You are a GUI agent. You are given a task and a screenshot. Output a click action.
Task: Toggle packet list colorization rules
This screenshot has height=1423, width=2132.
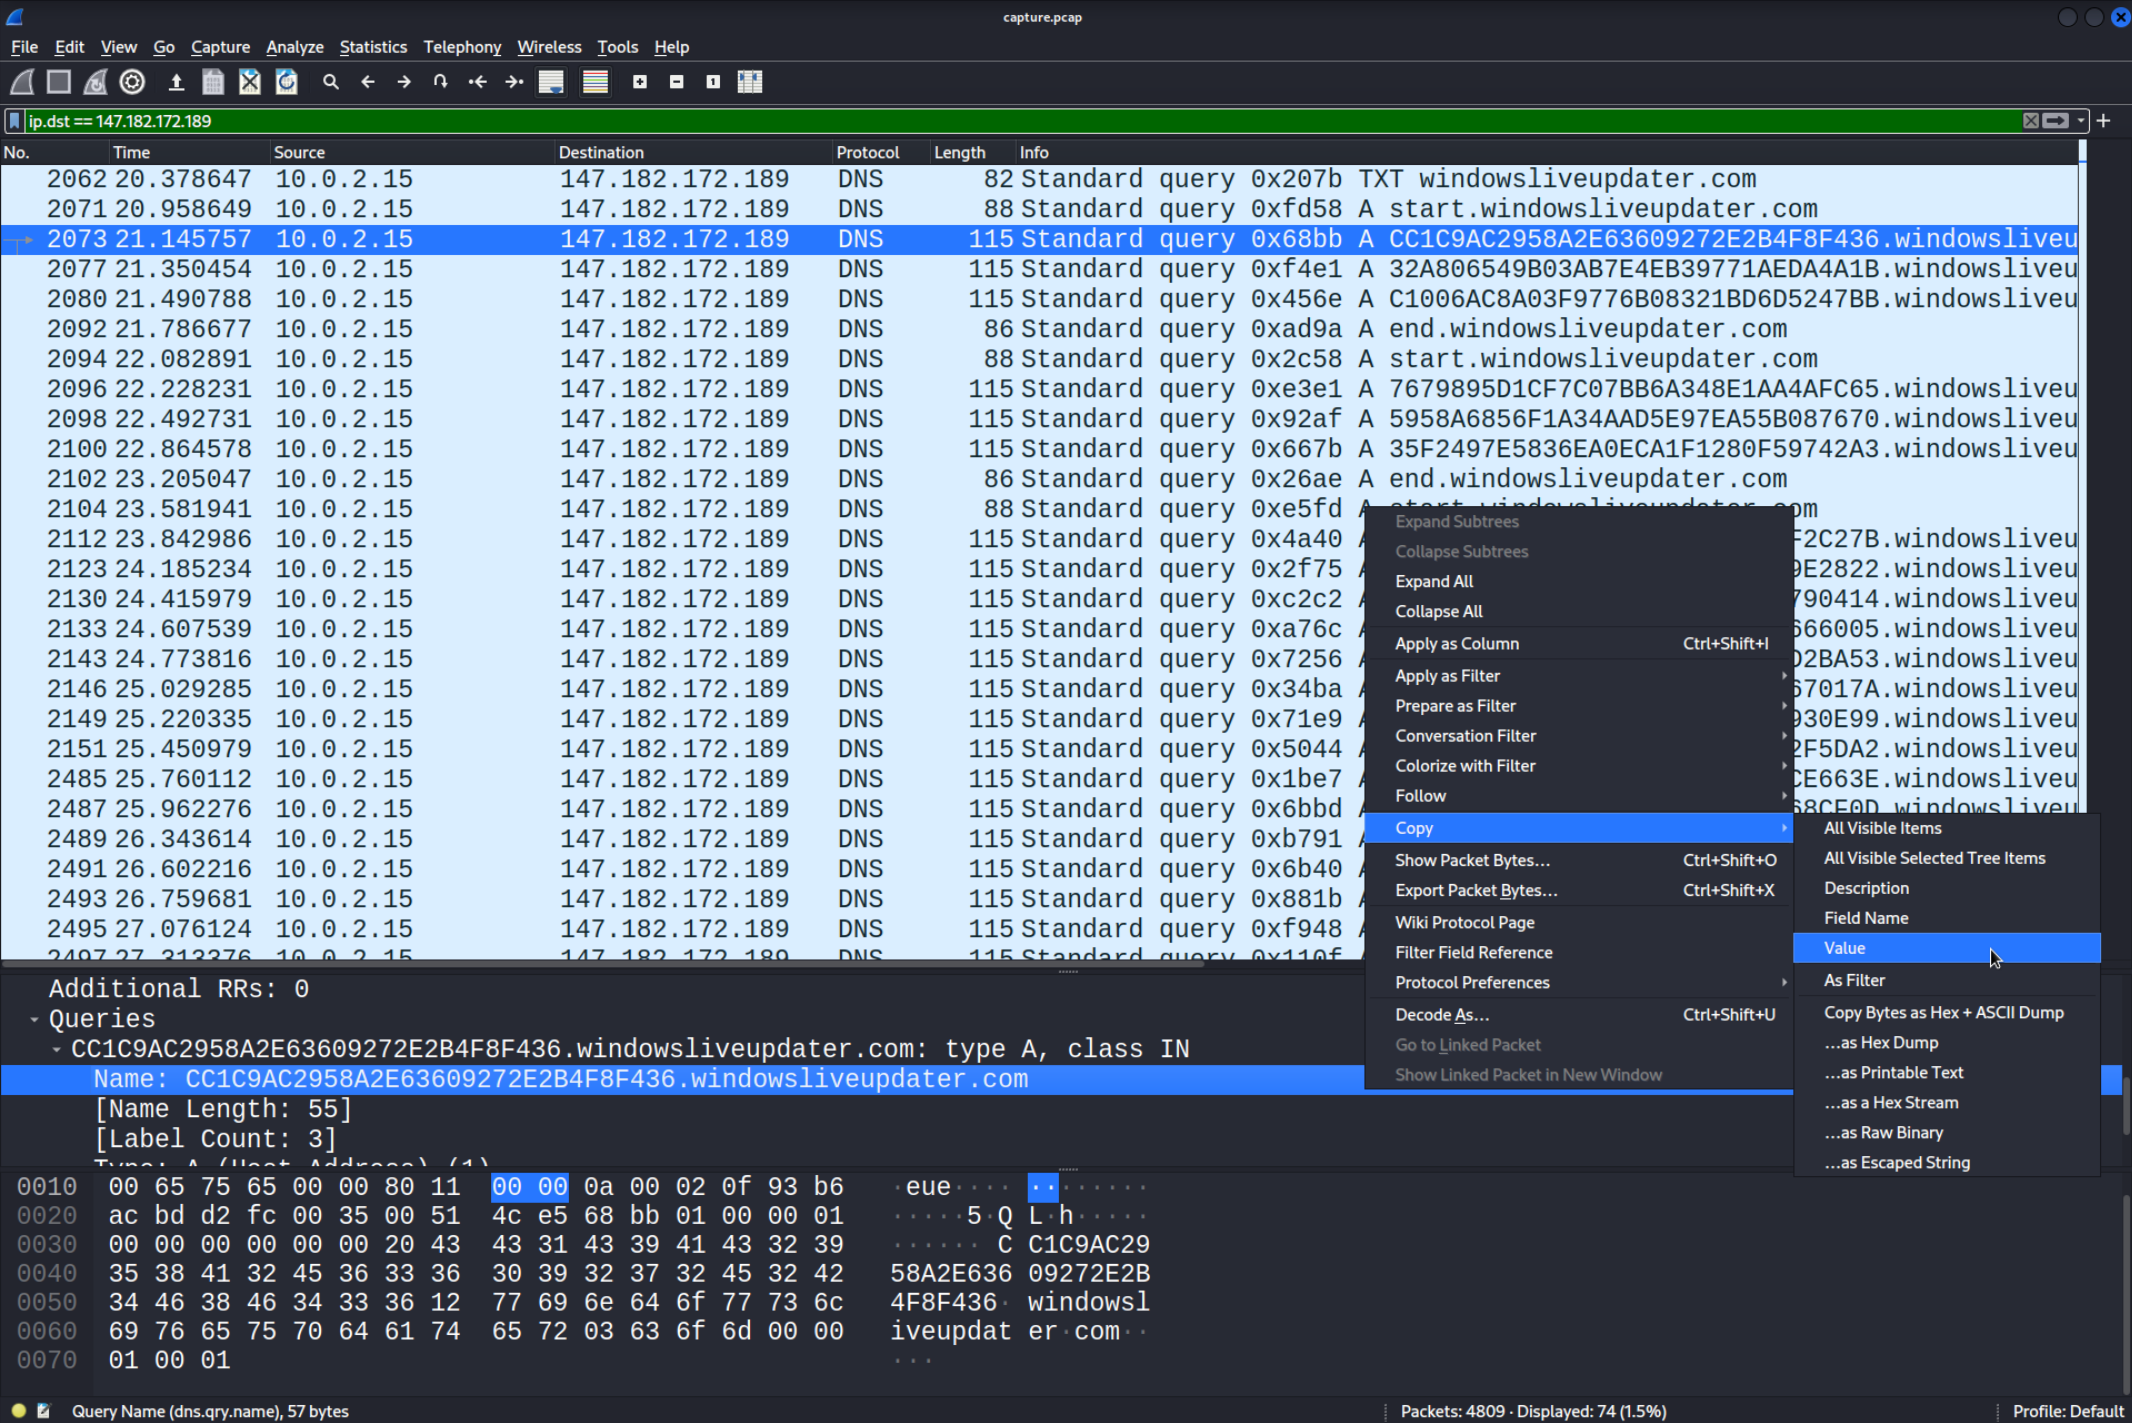pos(595,82)
